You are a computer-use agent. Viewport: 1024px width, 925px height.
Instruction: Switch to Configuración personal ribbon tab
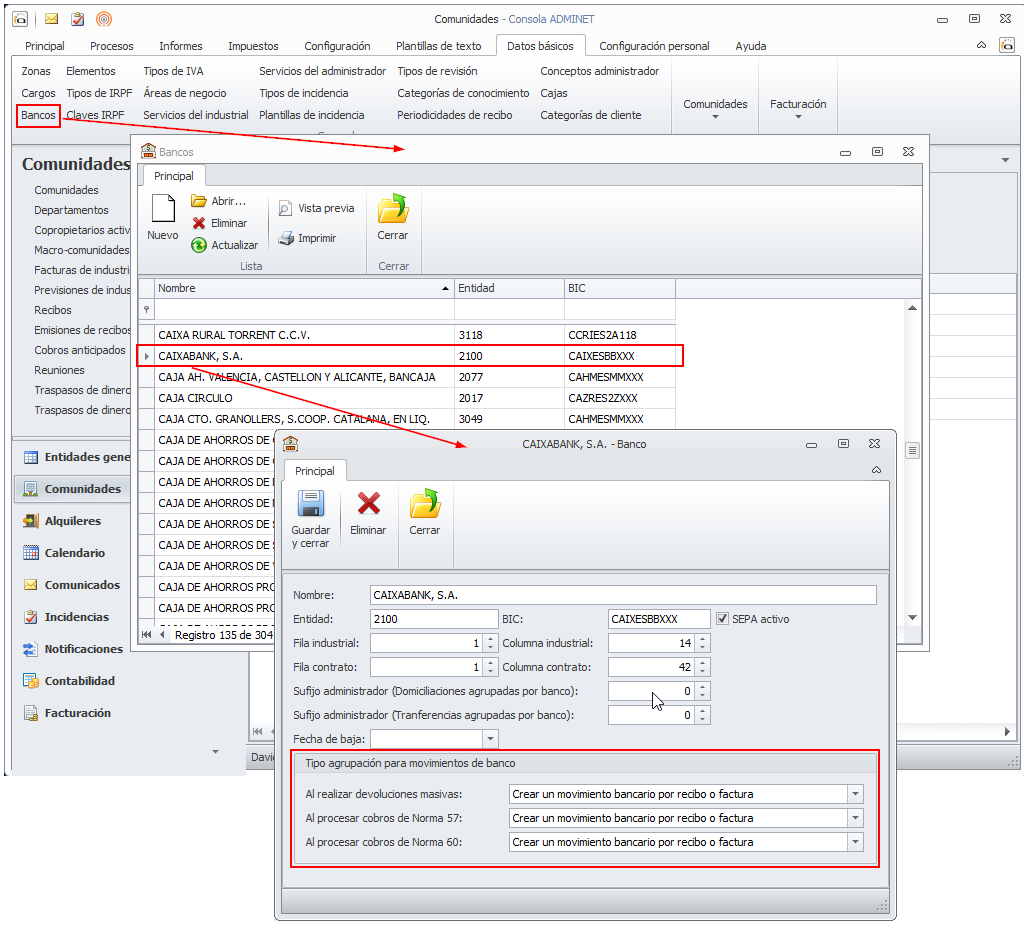654,46
